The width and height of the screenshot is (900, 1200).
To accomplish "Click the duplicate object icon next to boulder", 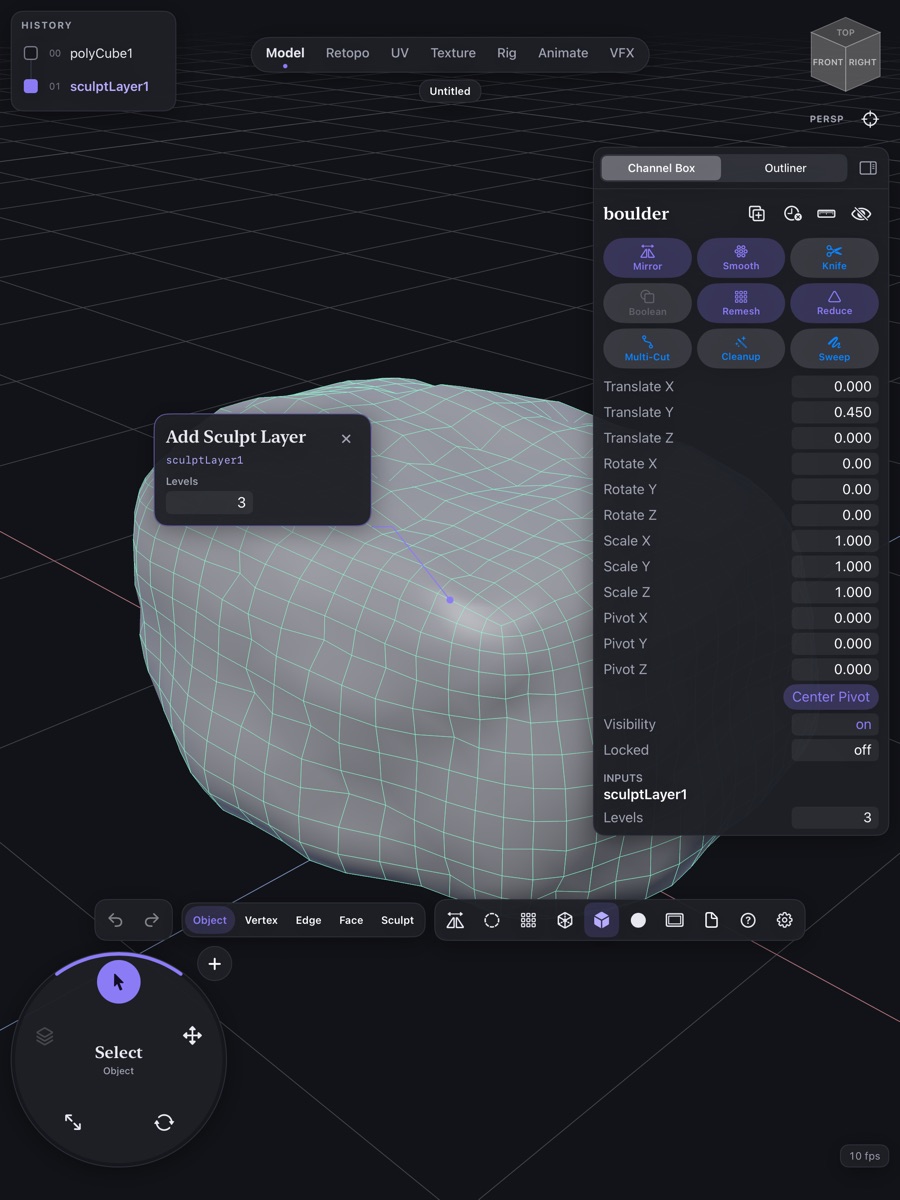I will point(757,213).
